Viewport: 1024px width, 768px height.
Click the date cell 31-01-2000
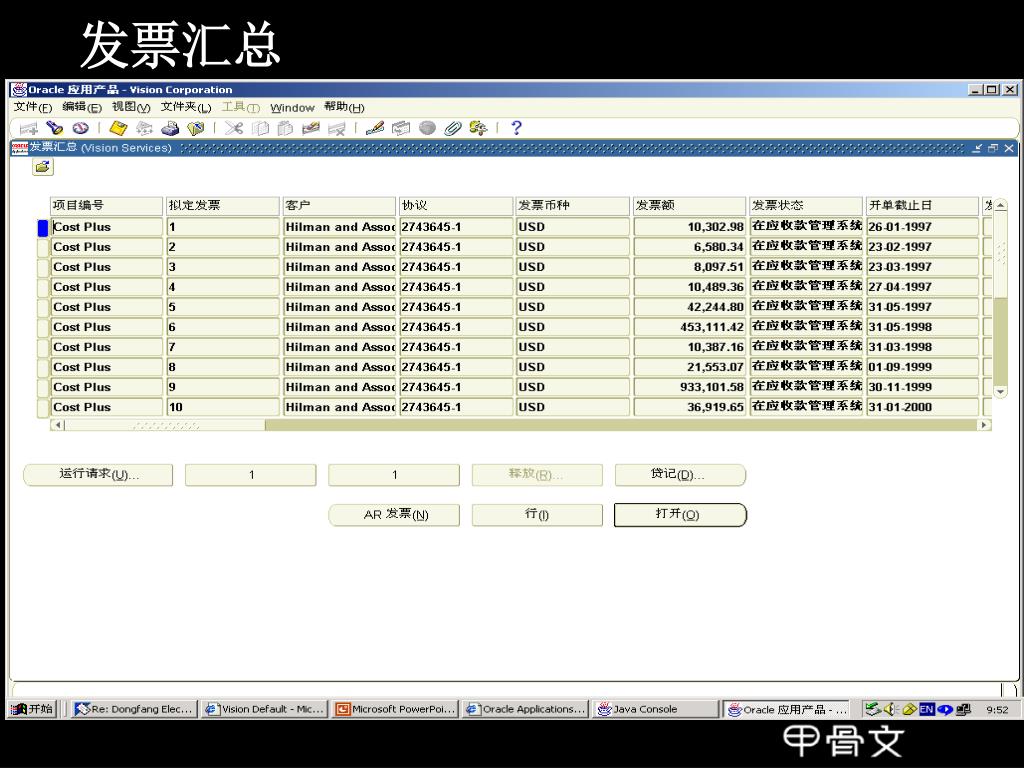click(921, 408)
